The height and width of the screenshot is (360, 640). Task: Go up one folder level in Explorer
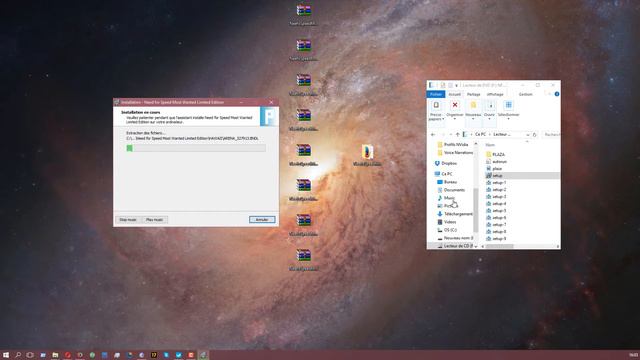(x=458, y=134)
